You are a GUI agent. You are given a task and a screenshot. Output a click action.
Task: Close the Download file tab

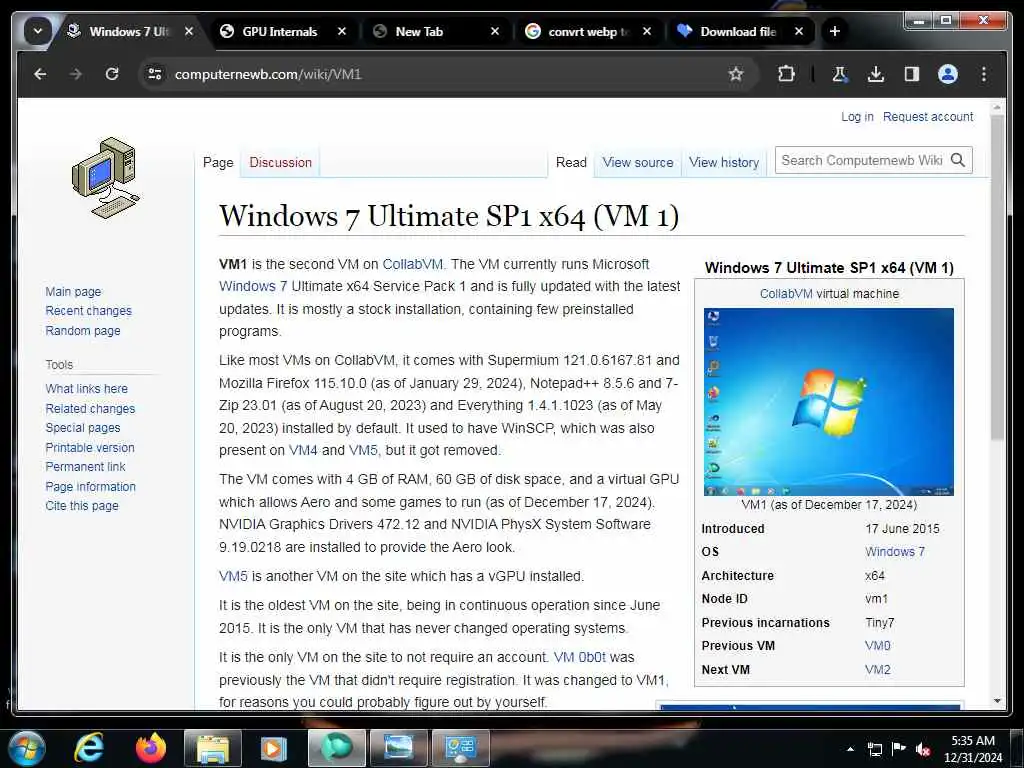[x=799, y=31]
